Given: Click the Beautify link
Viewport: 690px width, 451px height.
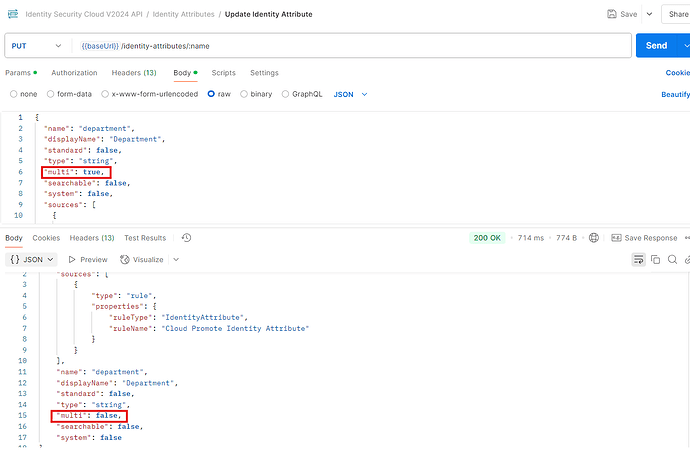Looking at the screenshot, I should (675, 94).
